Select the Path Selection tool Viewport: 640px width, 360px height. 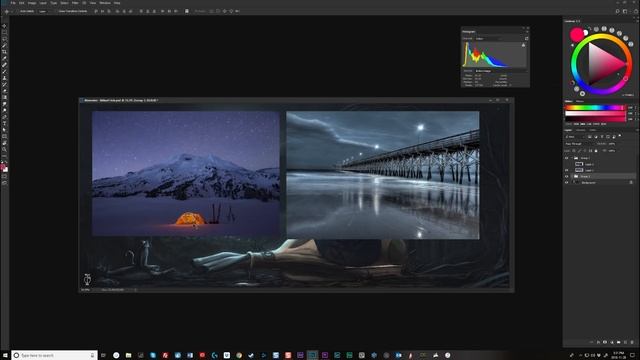4,130
